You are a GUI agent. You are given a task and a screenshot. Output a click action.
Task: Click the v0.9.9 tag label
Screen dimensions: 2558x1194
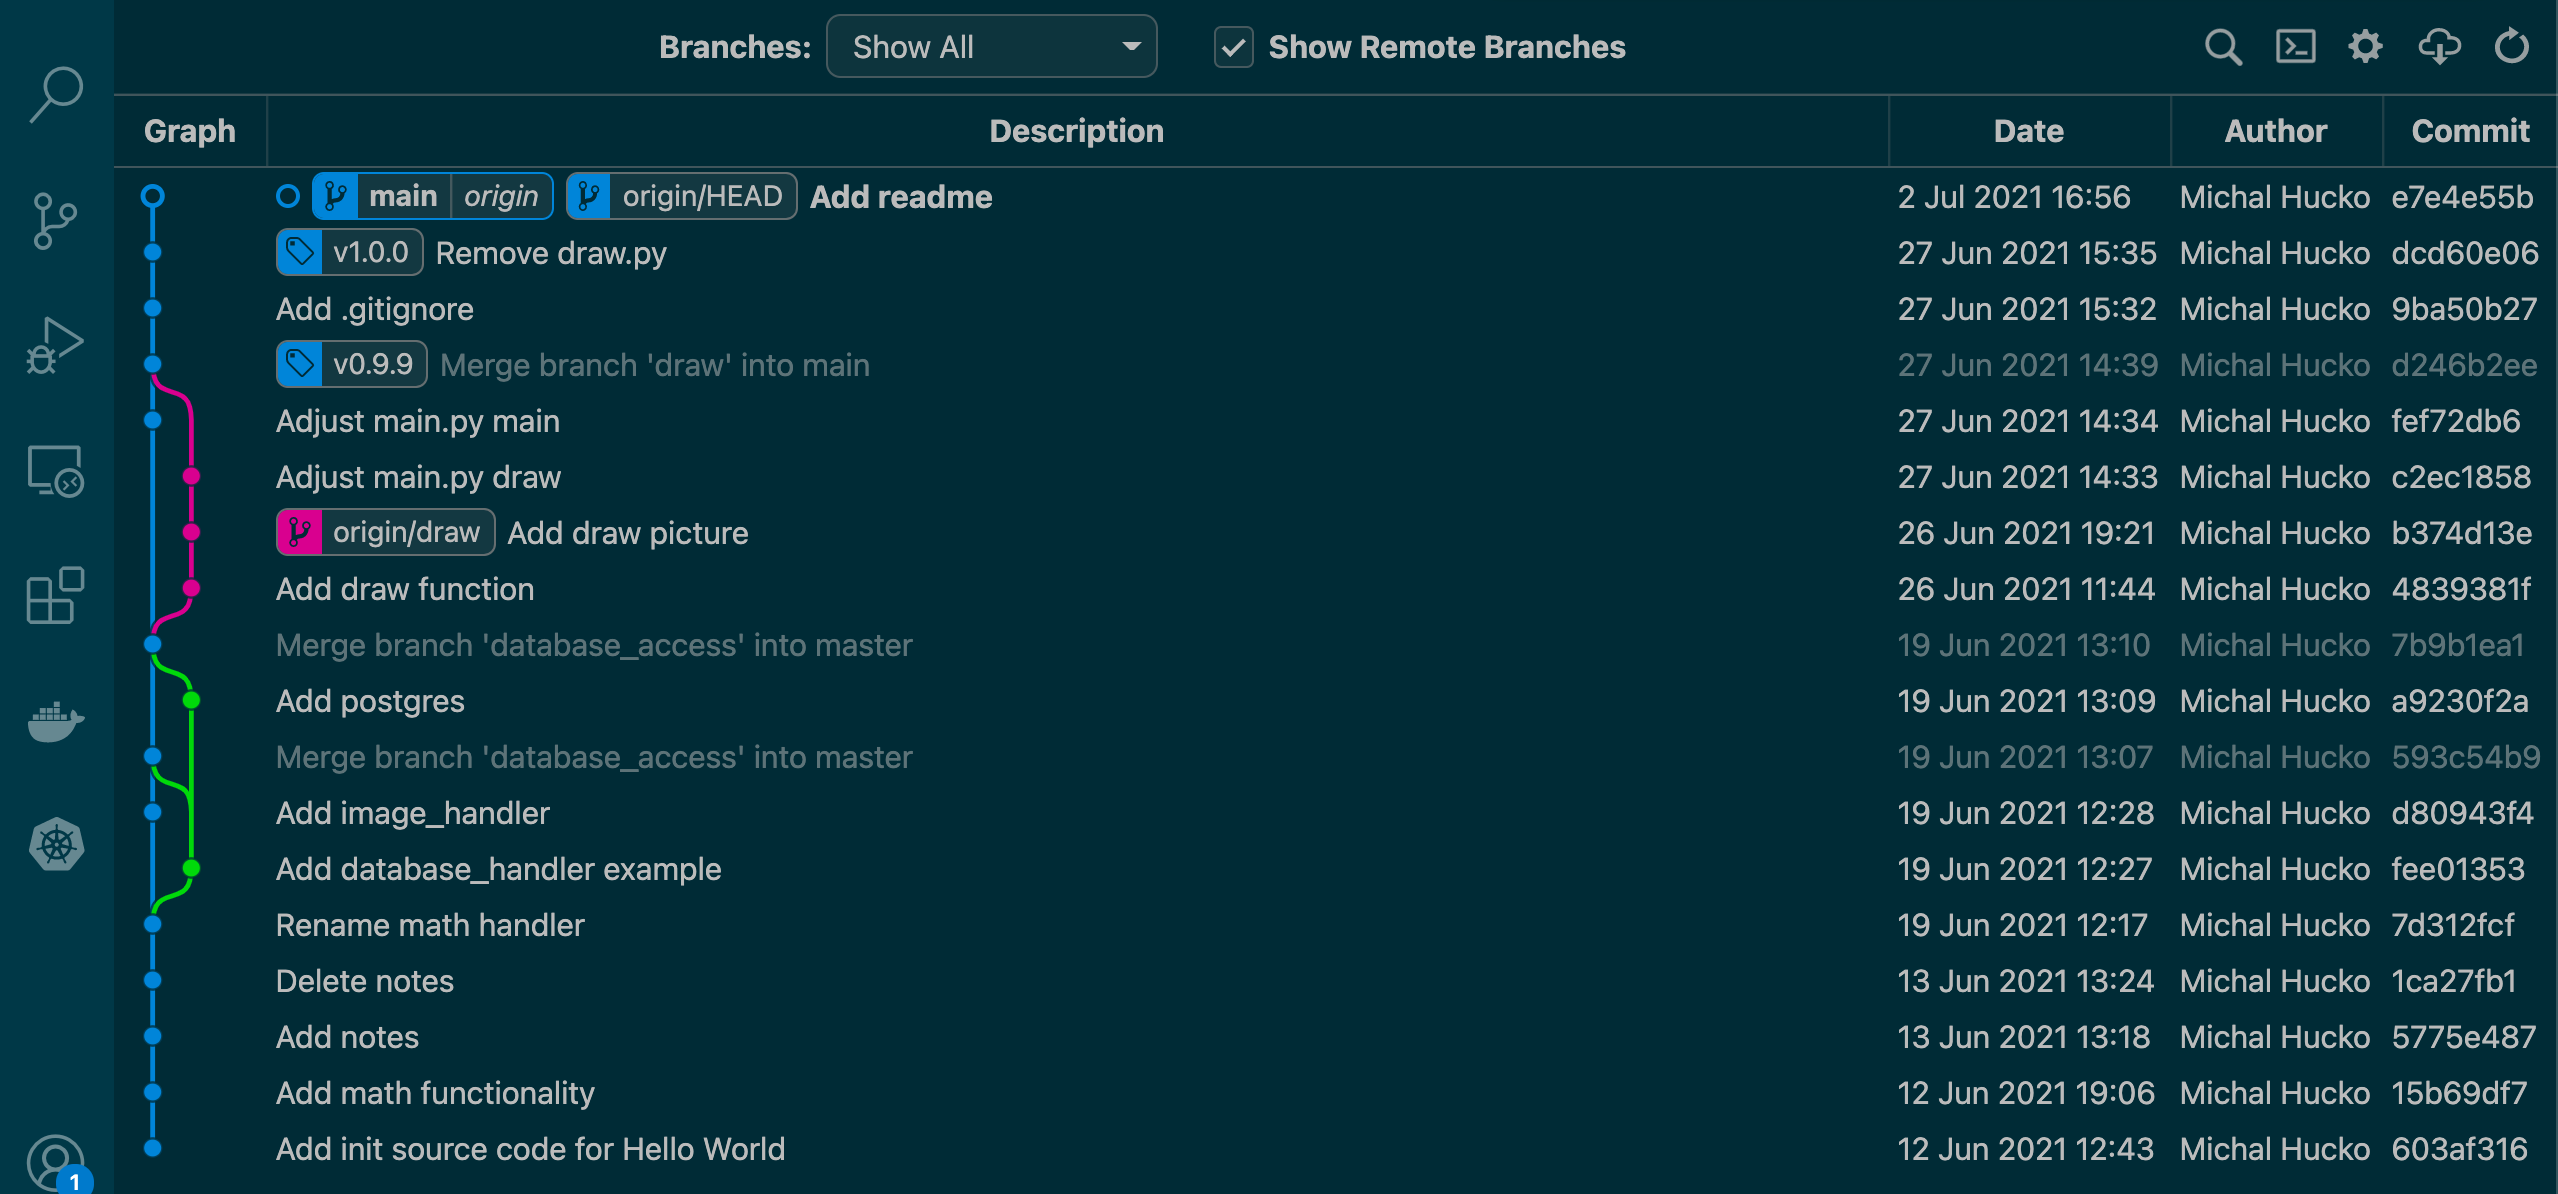click(x=351, y=365)
